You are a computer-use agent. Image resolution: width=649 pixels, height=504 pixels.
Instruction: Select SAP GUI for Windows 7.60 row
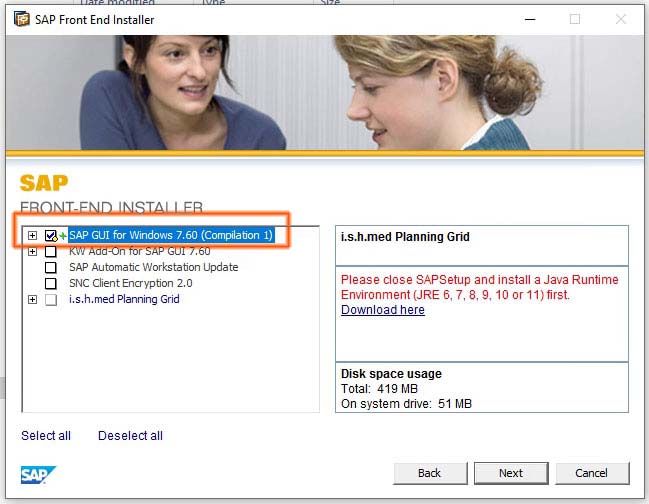[x=171, y=235]
